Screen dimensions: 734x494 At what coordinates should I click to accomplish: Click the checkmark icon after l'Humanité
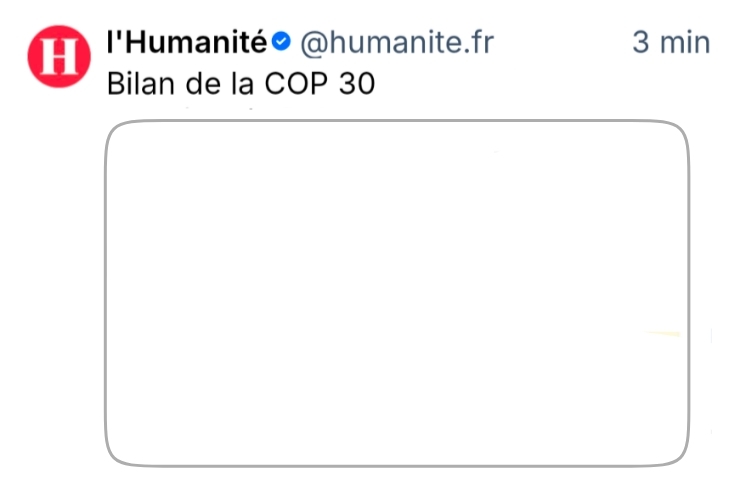(281, 42)
